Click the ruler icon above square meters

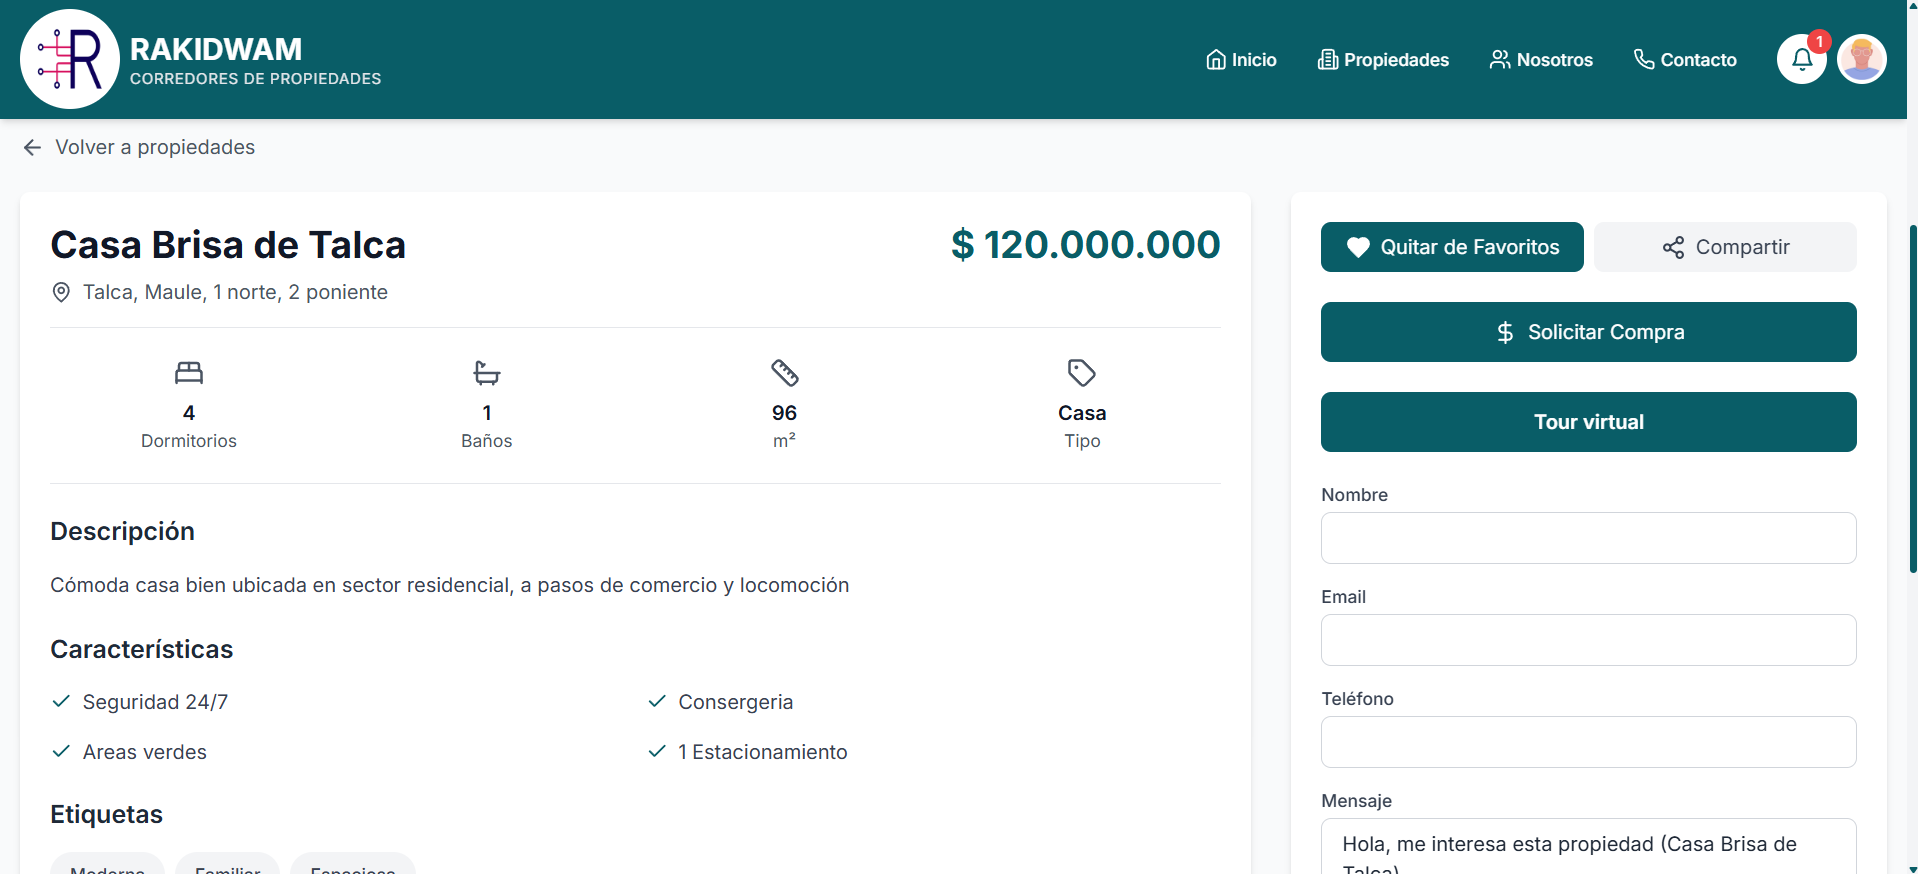click(x=784, y=373)
